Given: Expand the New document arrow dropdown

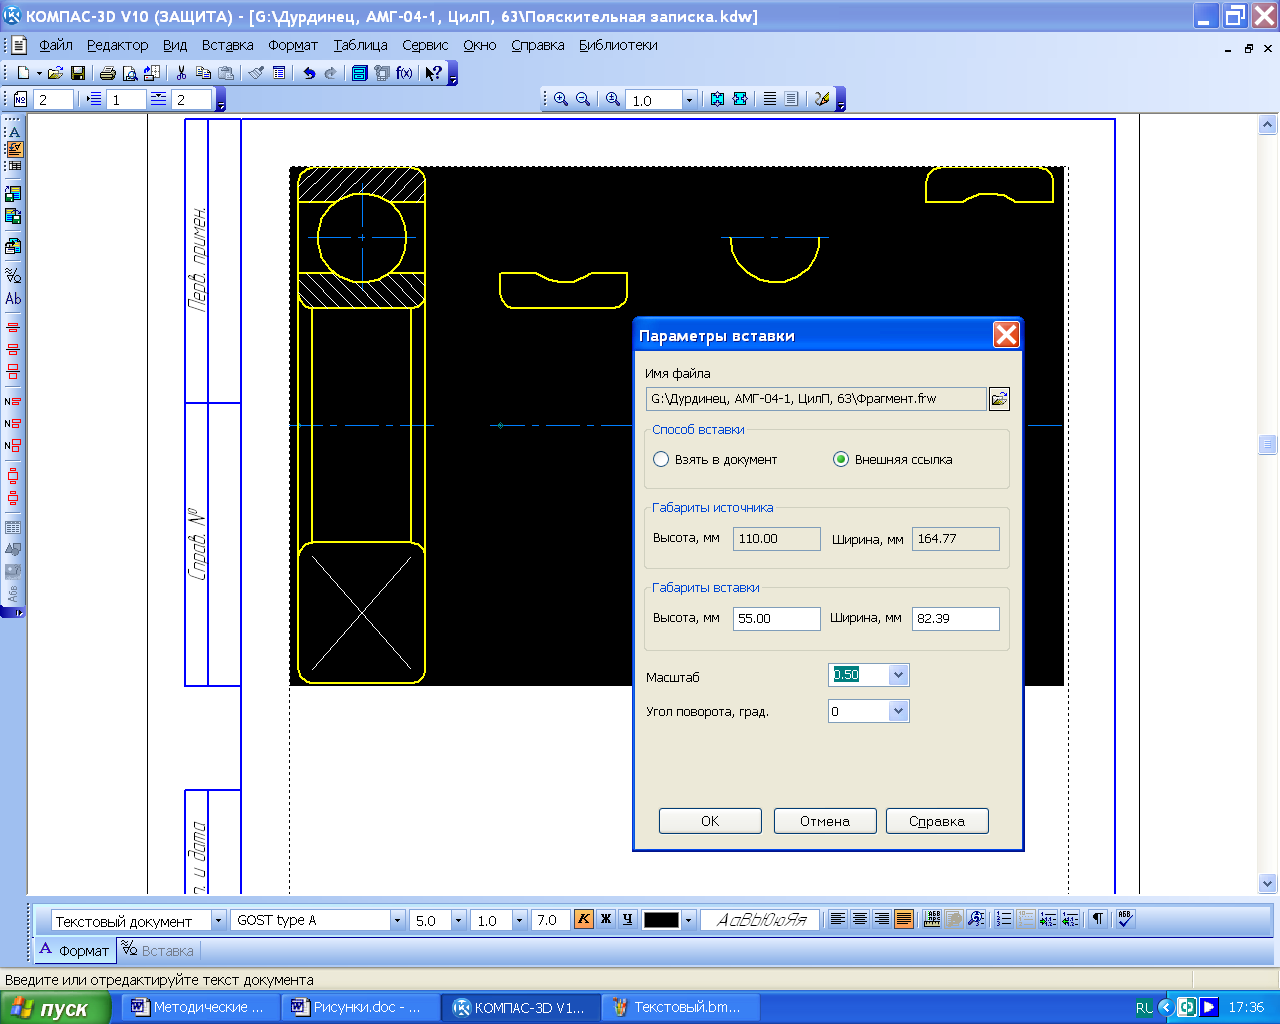Looking at the screenshot, I should tap(39, 73).
